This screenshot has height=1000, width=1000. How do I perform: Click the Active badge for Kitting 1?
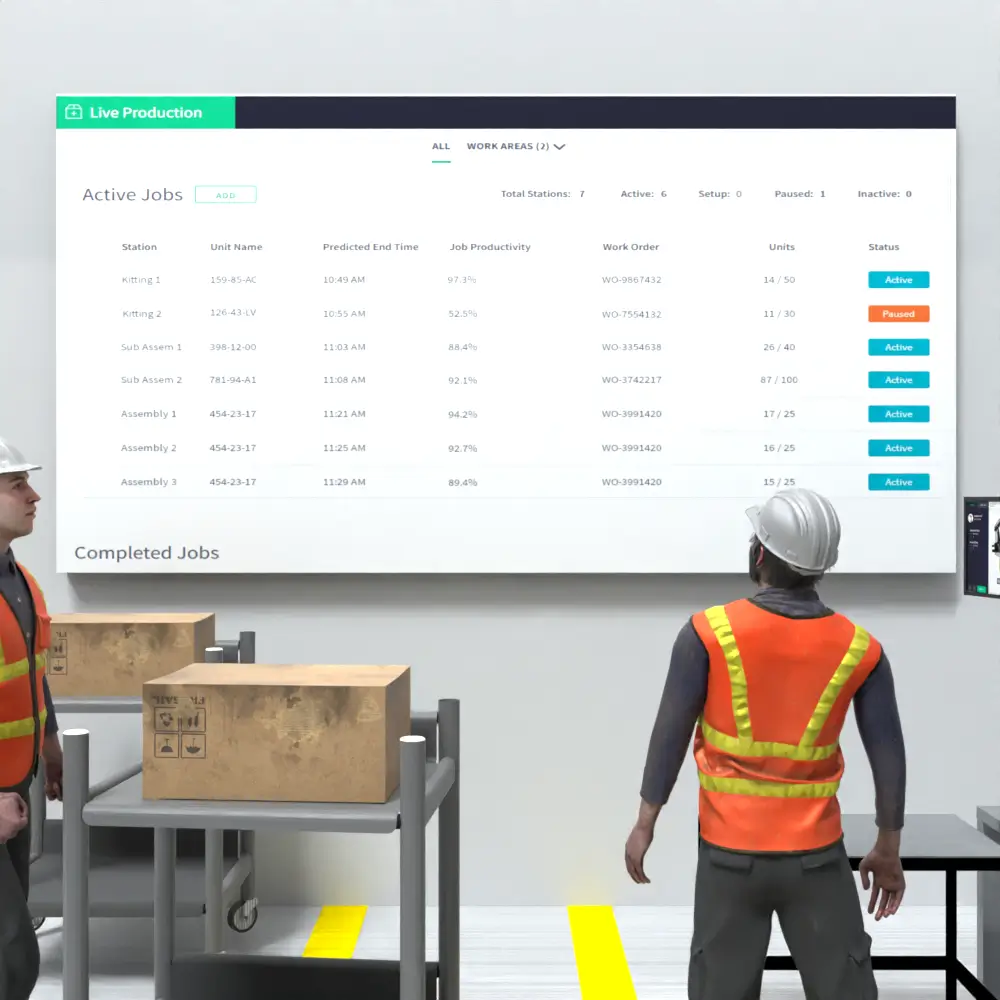pyautogui.click(x=898, y=280)
